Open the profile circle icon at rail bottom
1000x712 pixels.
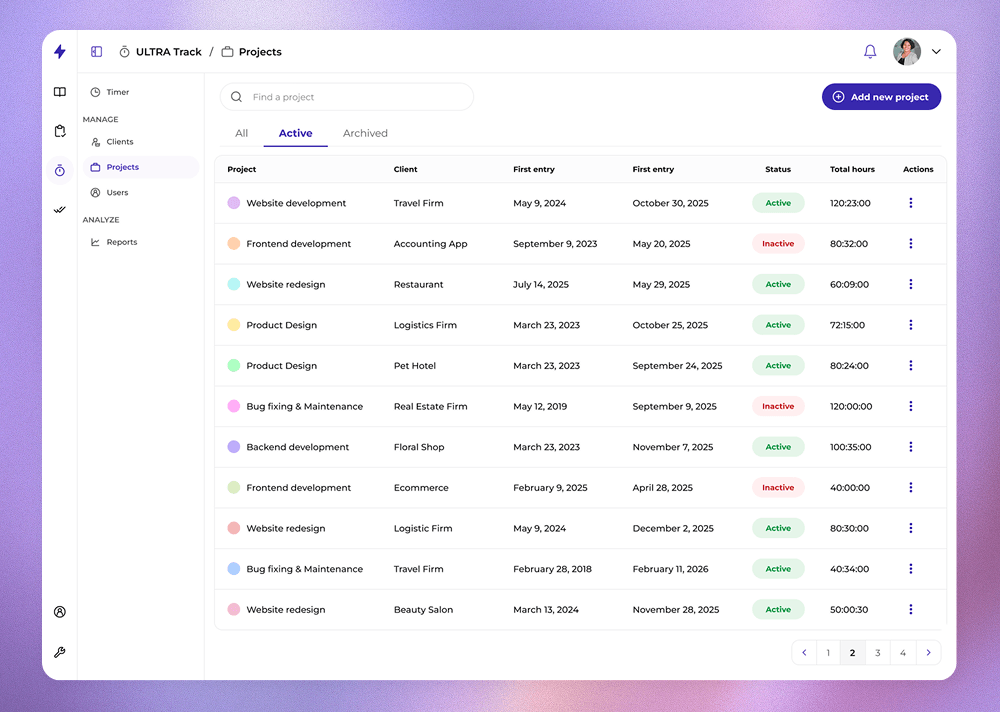(x=59, y=612)
